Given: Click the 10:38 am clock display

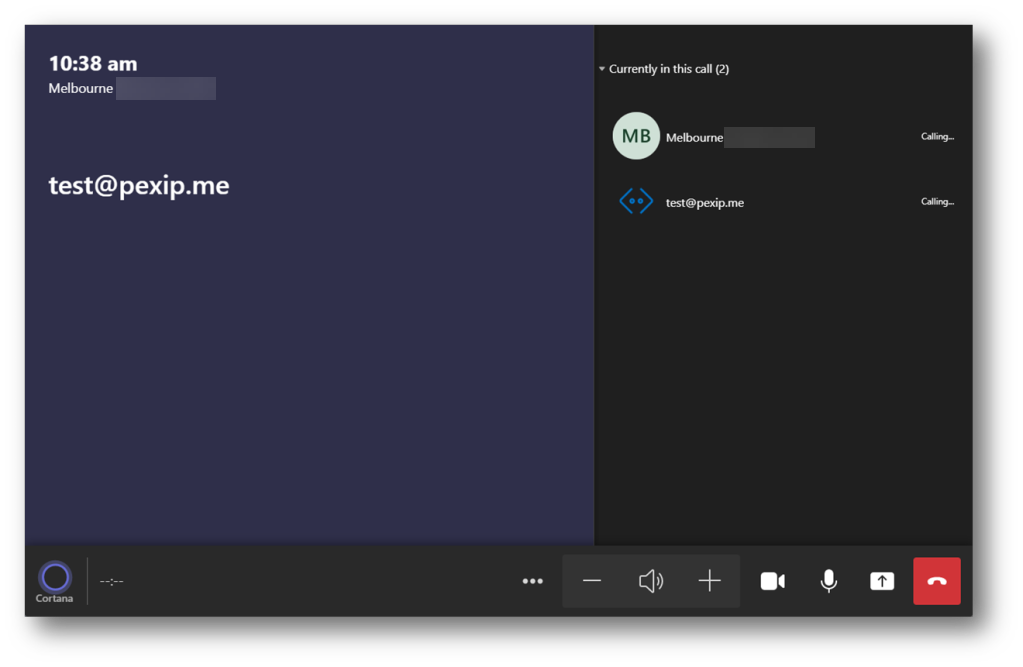Looking at the screenshot, I should click(x=93, y=64).
